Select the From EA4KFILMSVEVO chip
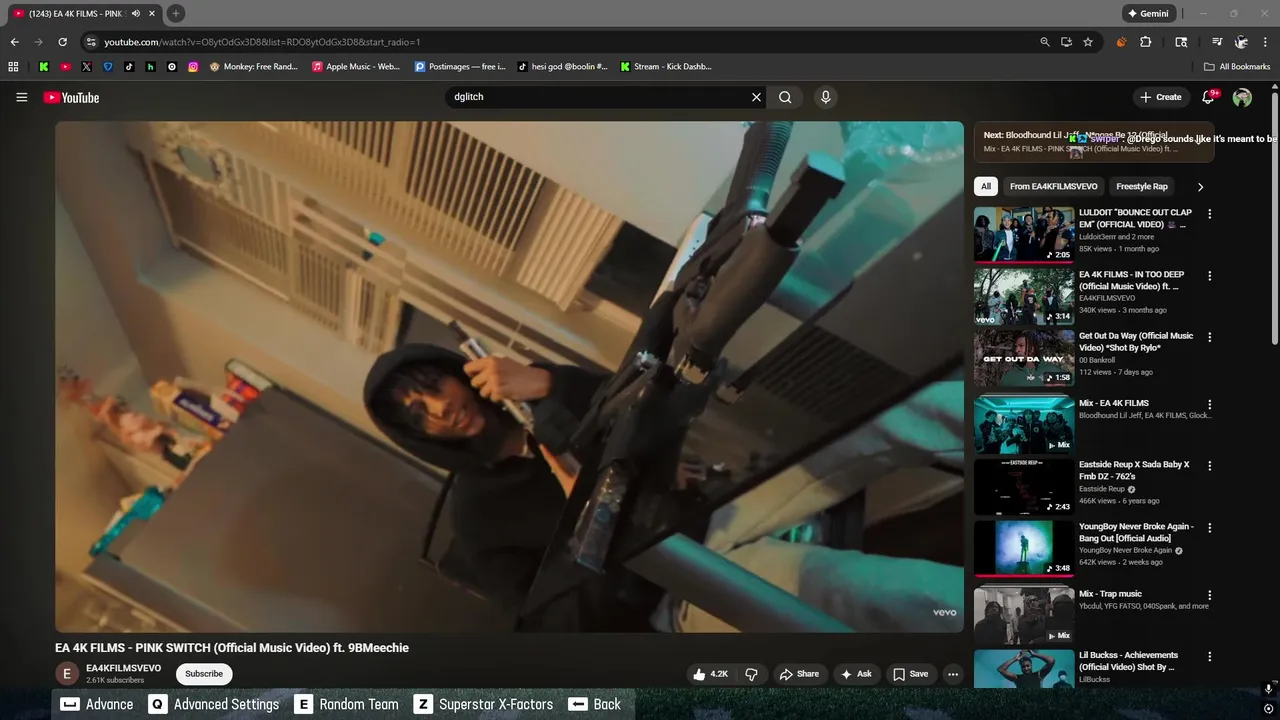Viewport: 1280px width, 720px height. [x=1053, y=186]
